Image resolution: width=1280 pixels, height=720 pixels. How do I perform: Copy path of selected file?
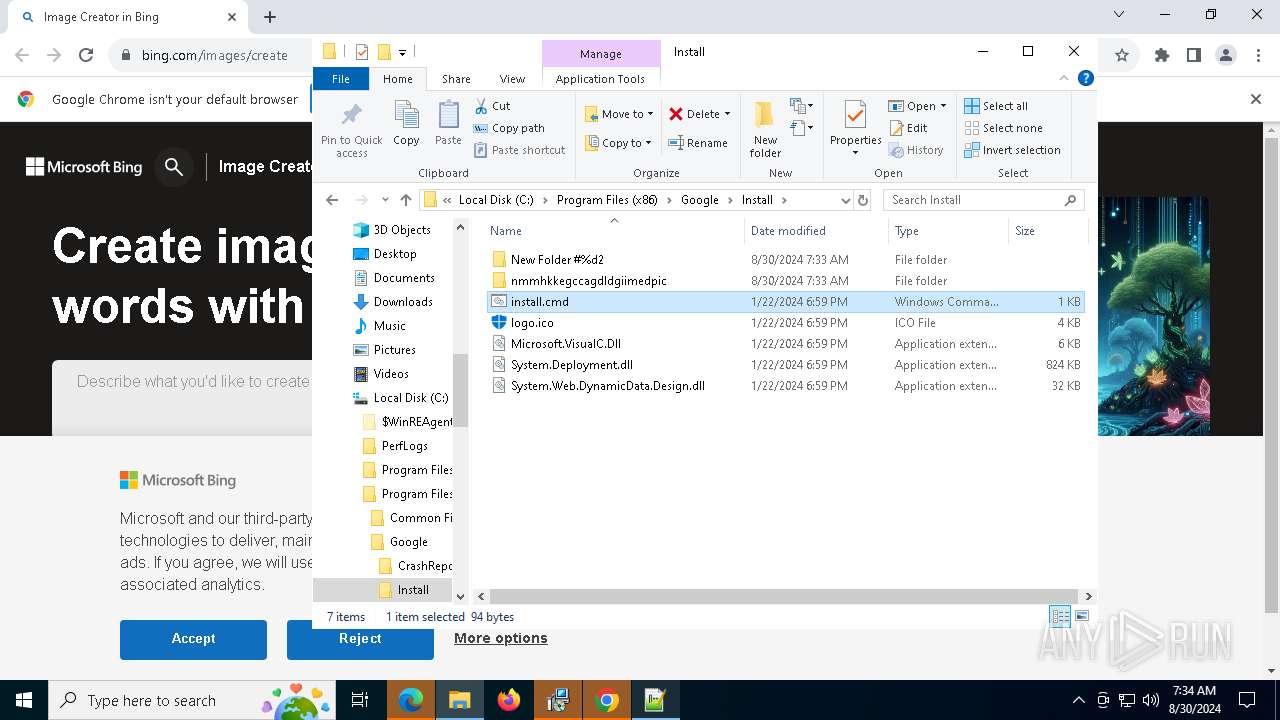(509, 128)
